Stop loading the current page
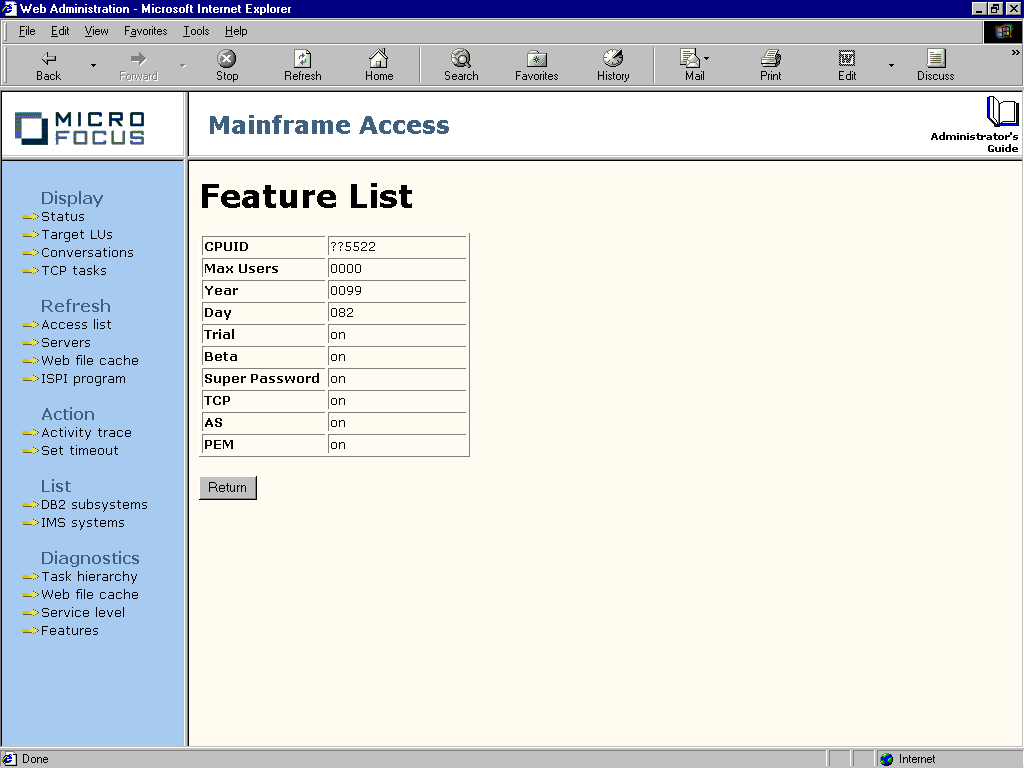Viewport: 1024px width, 768px height. click(226, 64)
